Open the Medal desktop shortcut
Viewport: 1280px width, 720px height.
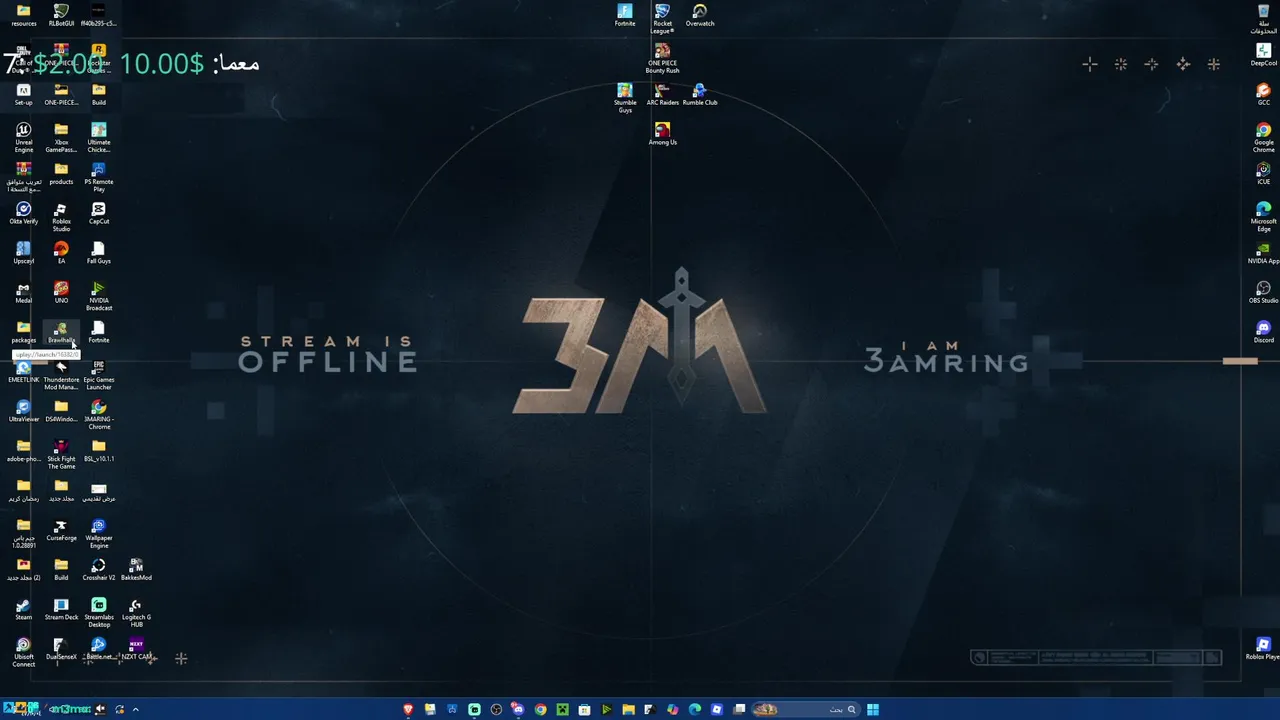pyautogui.click(x=23, y=292)
